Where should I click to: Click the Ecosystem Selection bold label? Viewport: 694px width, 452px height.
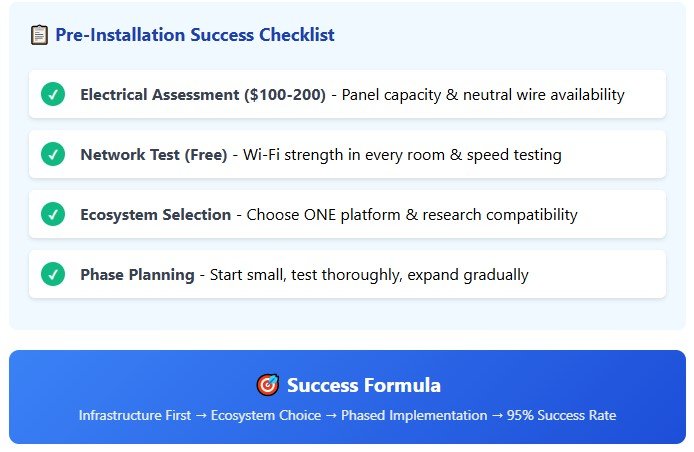(155, 215)
